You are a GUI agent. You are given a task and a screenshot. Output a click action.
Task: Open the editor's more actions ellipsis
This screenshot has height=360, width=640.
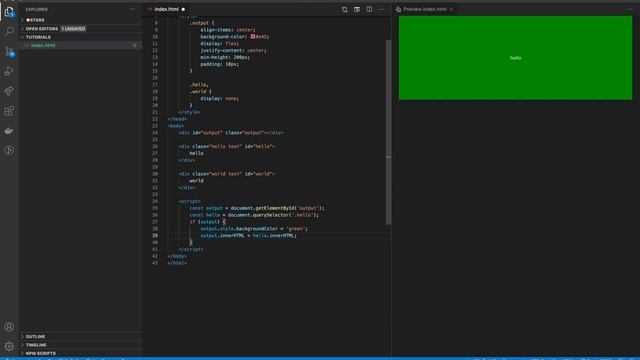[381, 9]
